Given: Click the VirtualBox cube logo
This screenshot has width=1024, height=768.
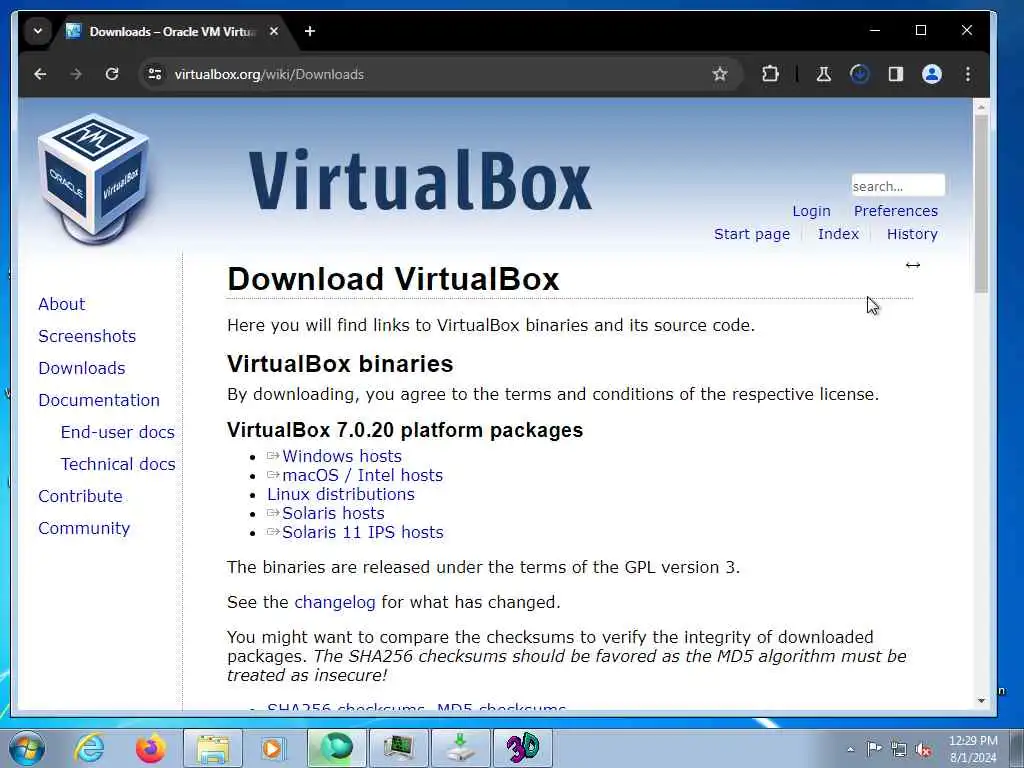Looking at the screenshot, I should [93, 180].
